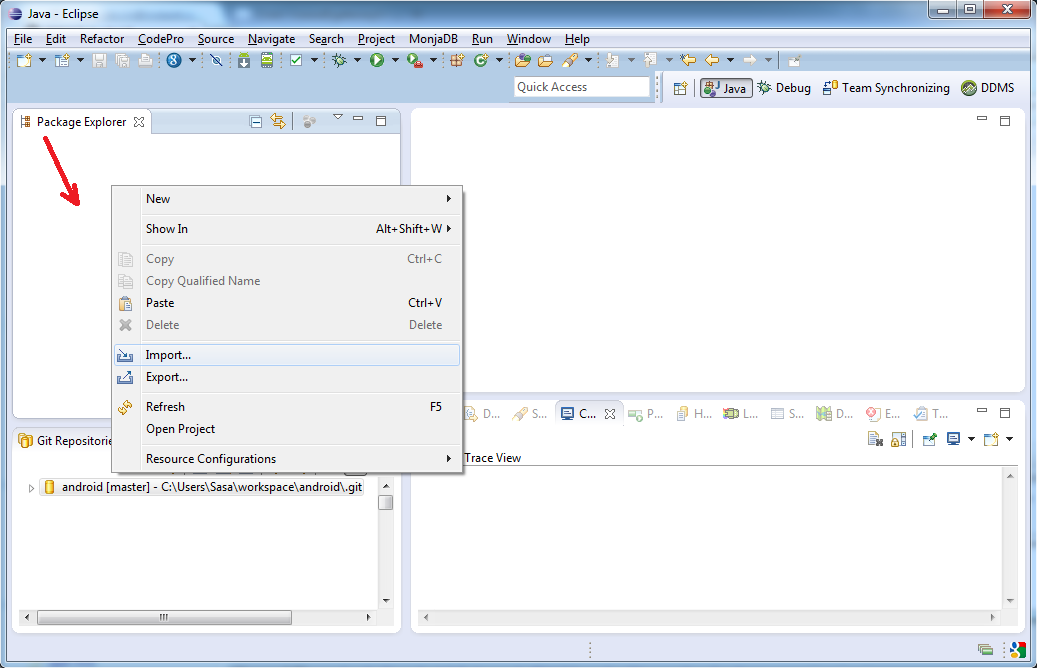Click Git Repositories vertical scroll down arrow
Image resolution: width=1037 pixels, height=668 pixels.
pos(386,601)
